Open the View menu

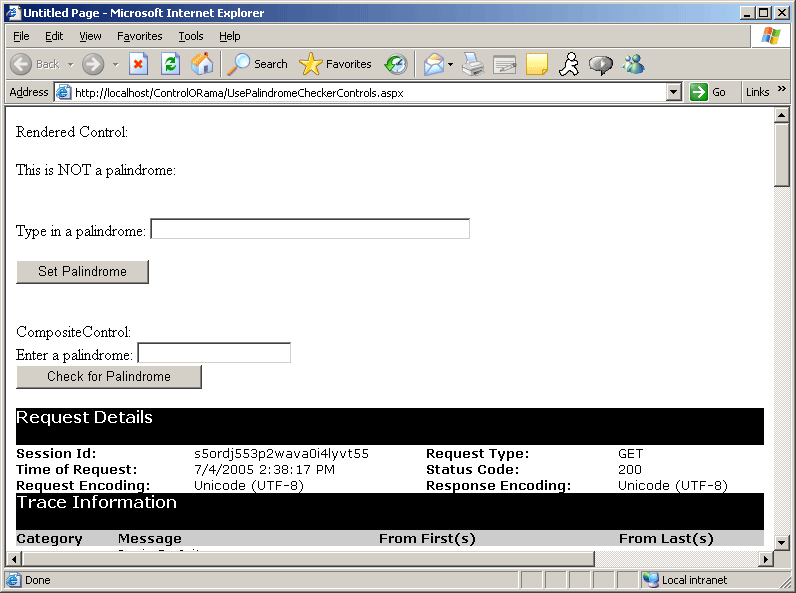point(90,36)
